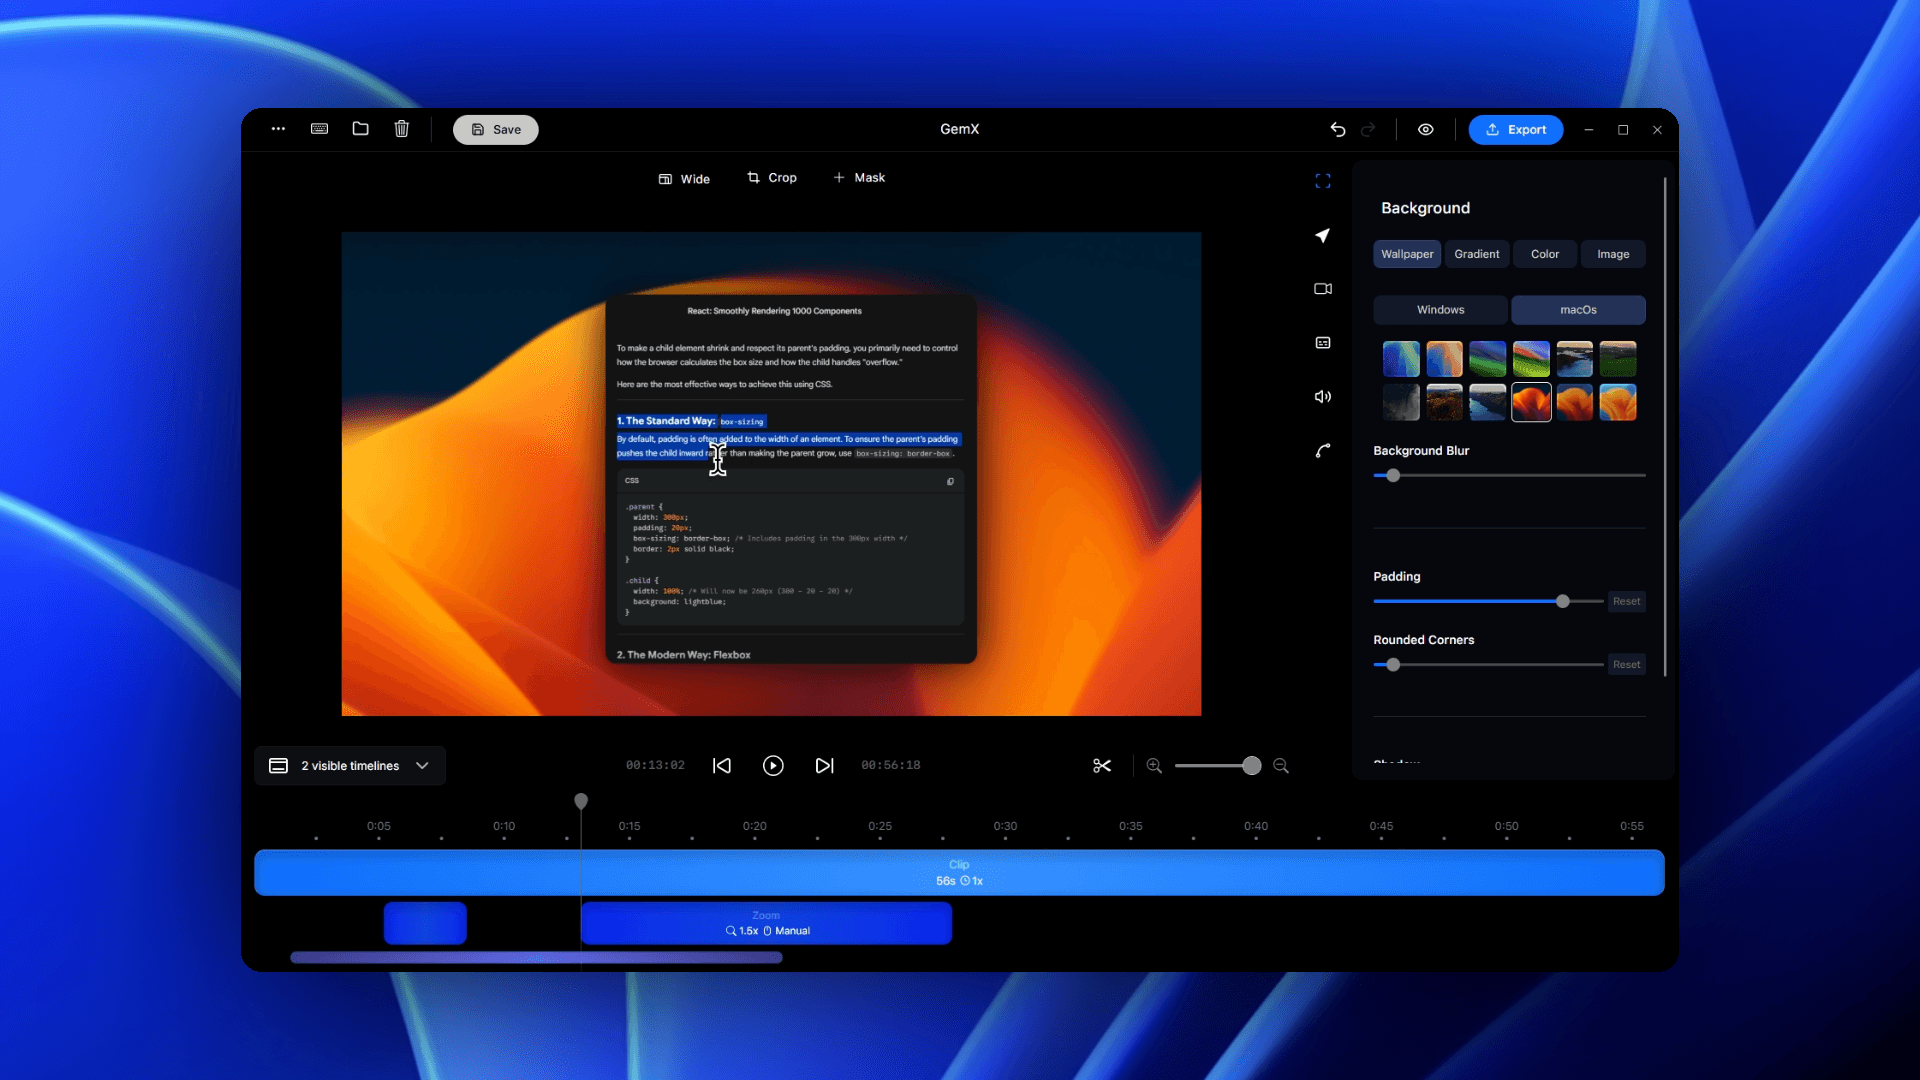Click the horizontal timeline scrollbar
The width and height of the screenshot is (1920, 1080).
[x=536, y=958]
